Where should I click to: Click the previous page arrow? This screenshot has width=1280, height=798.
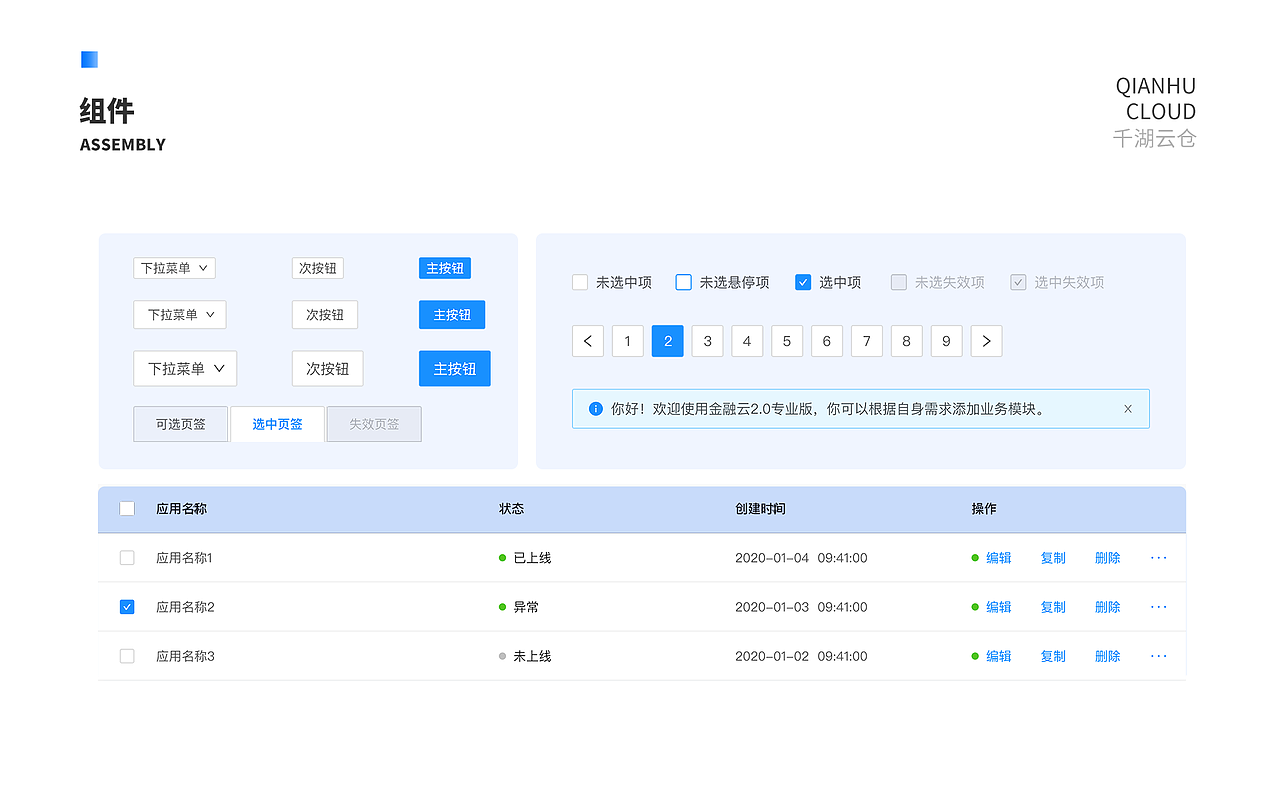(x=587, y=340)
